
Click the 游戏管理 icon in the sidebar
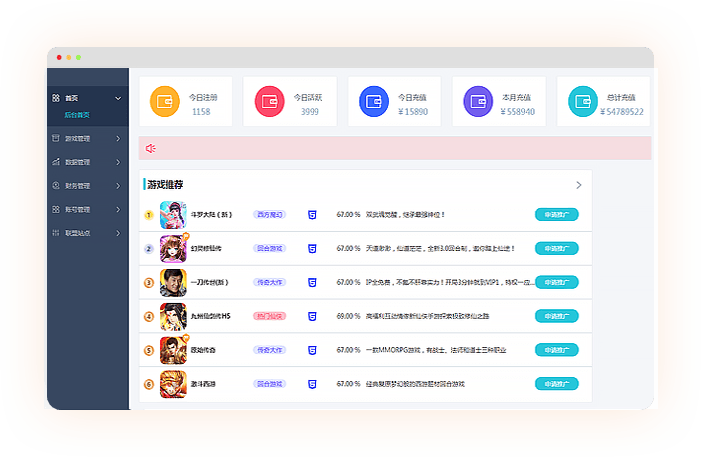[56, 138]
